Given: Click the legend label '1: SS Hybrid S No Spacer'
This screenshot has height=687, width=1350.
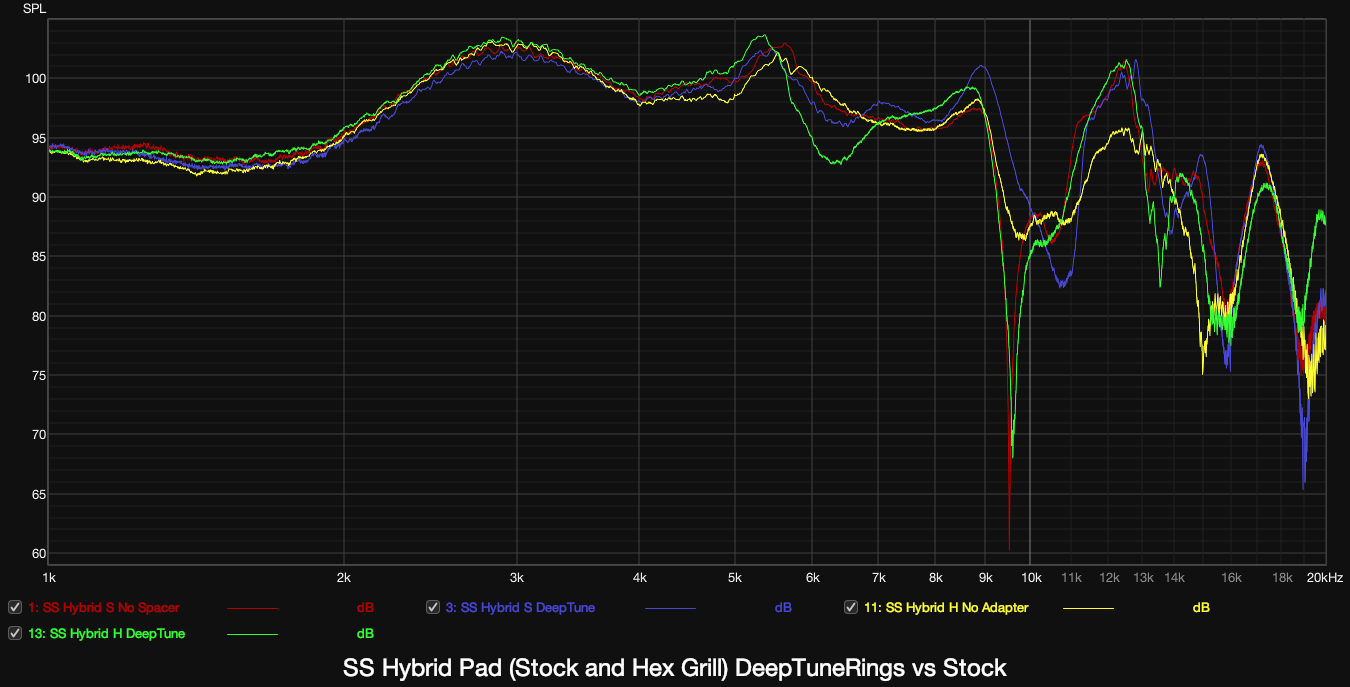Looking at the screenshot, I should 104,607.
